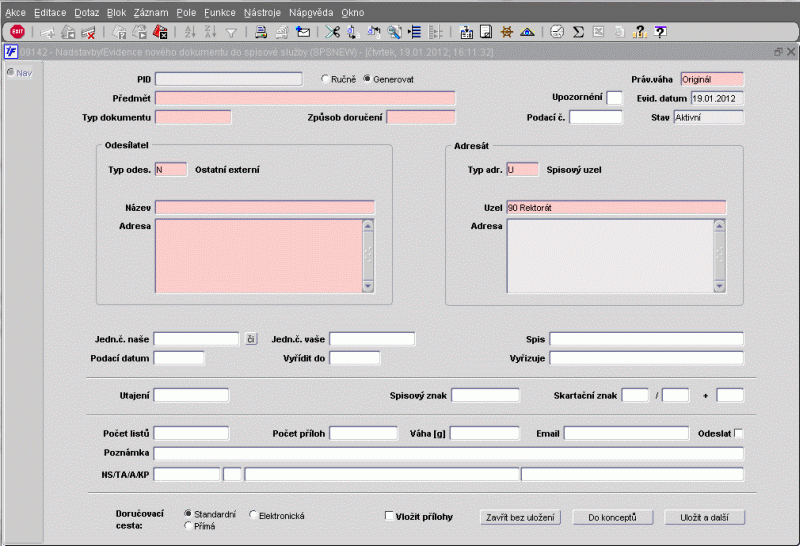Click the document sheet icon beside ship's wheel

[486, 32]
